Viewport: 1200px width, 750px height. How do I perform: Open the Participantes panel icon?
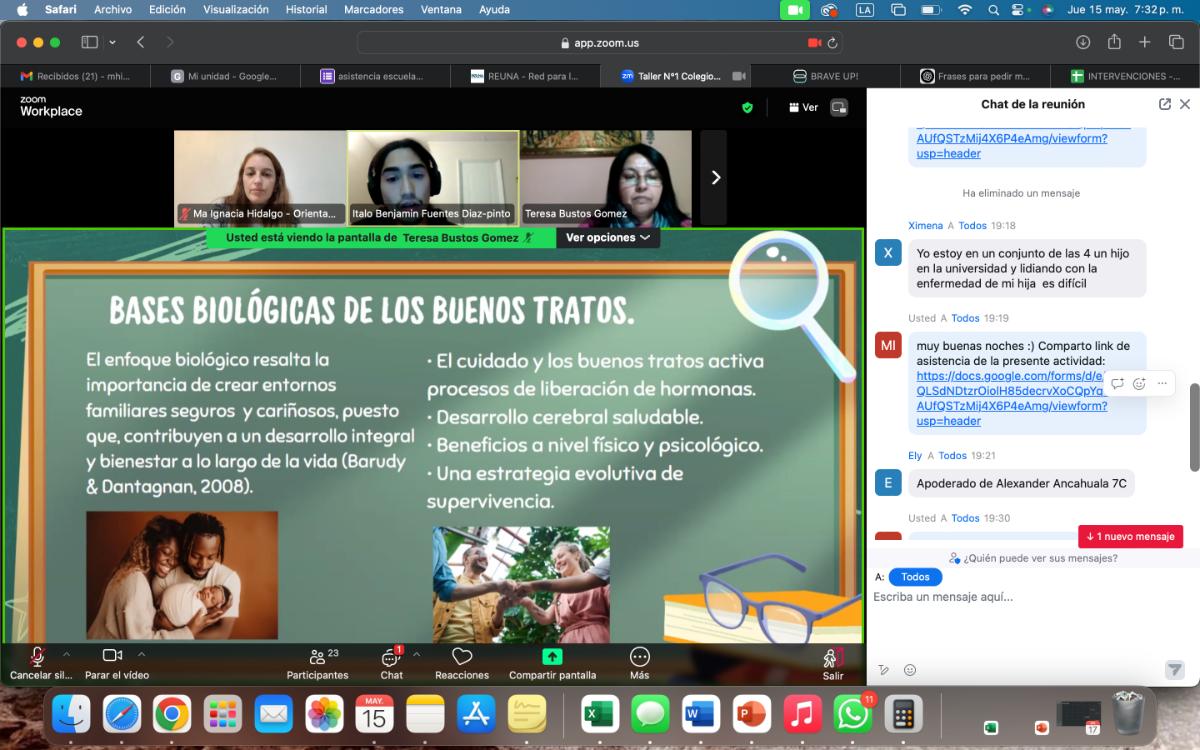pos(318,657)
